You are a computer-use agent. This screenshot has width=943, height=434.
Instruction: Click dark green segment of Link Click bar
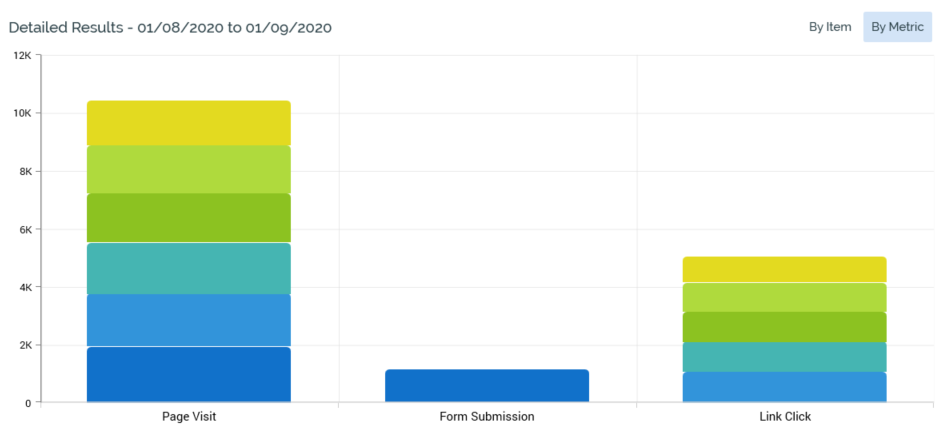784,326
